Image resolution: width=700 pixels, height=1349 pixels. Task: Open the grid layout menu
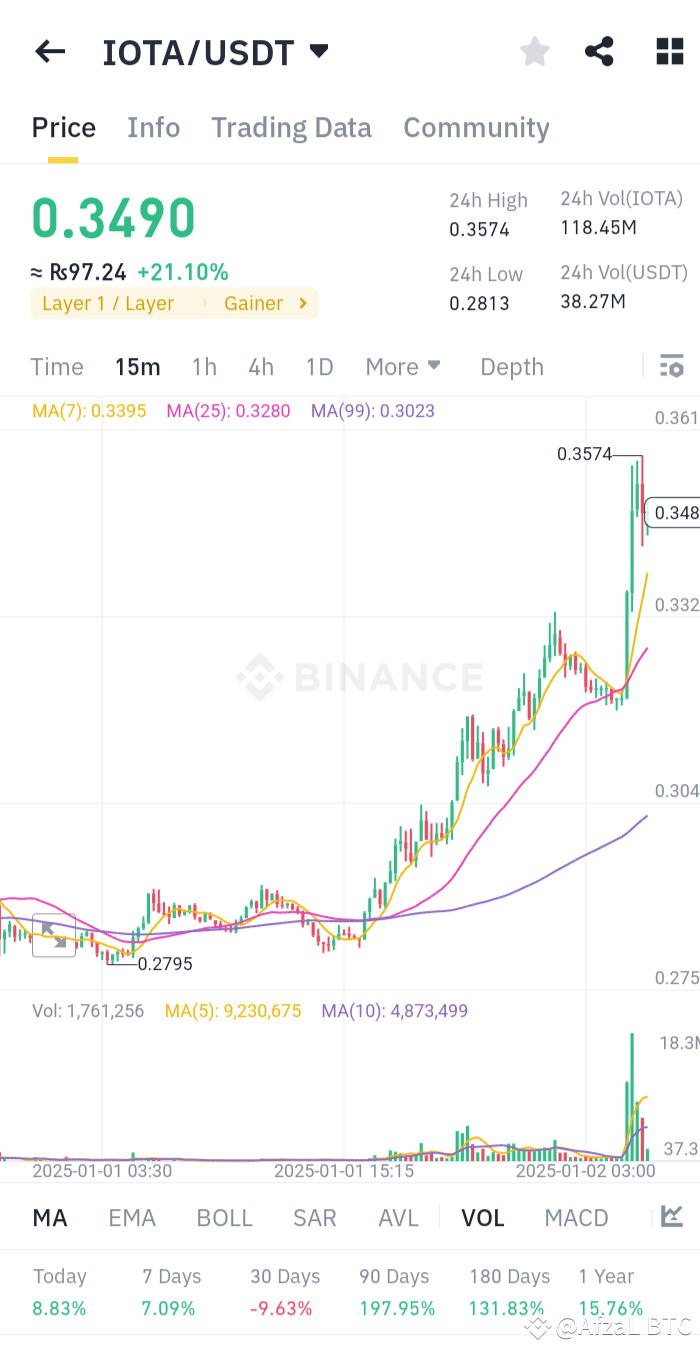click(x=668, y=51)
